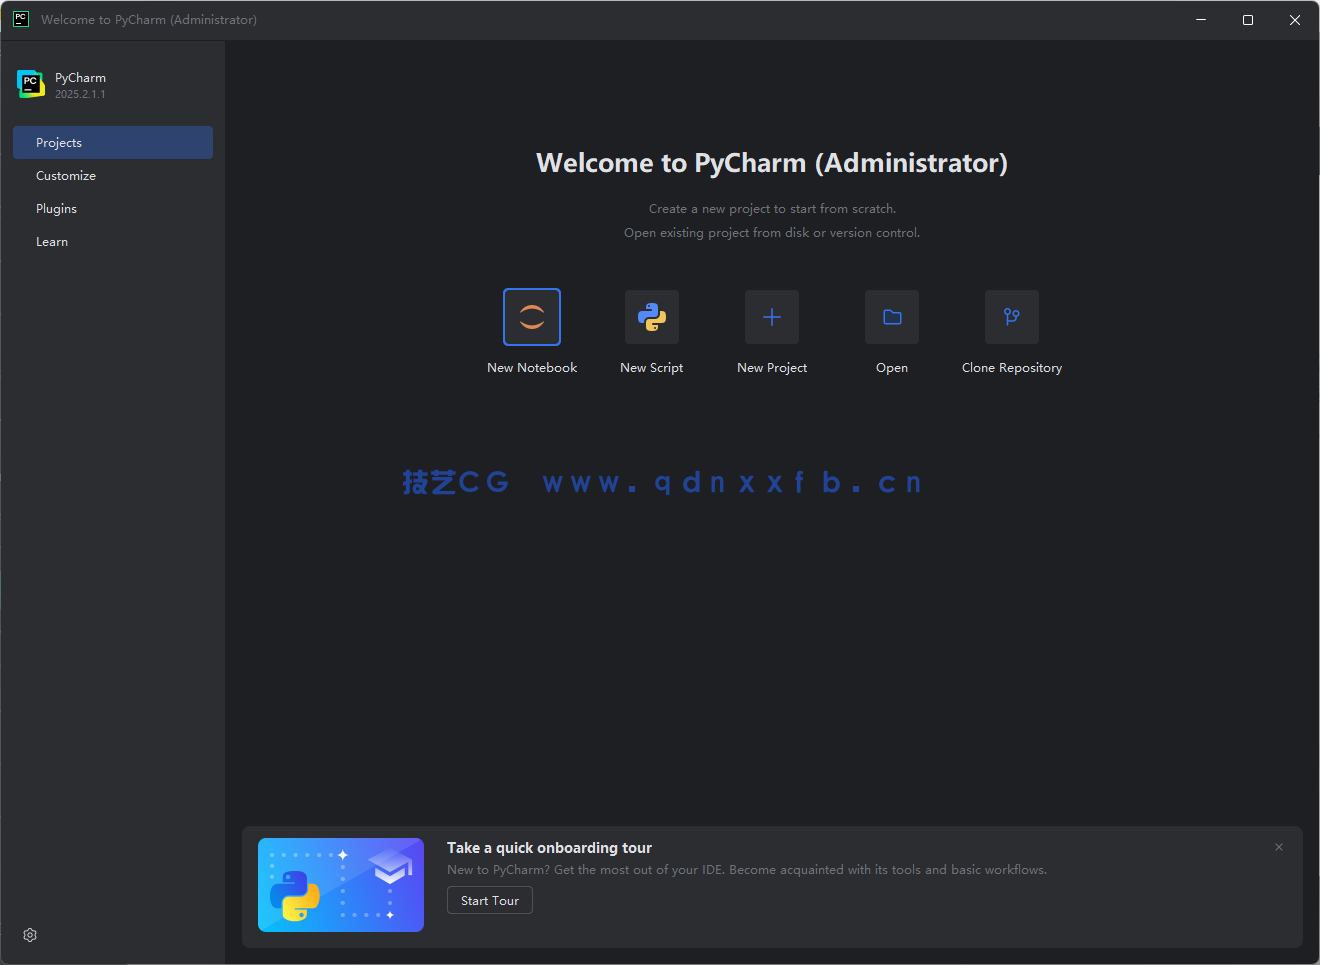This screenshot has width=1320, height=965.
Task: Click the Clone Repository branch icon
Action: pyautogui.click(x=1011, y=317)
